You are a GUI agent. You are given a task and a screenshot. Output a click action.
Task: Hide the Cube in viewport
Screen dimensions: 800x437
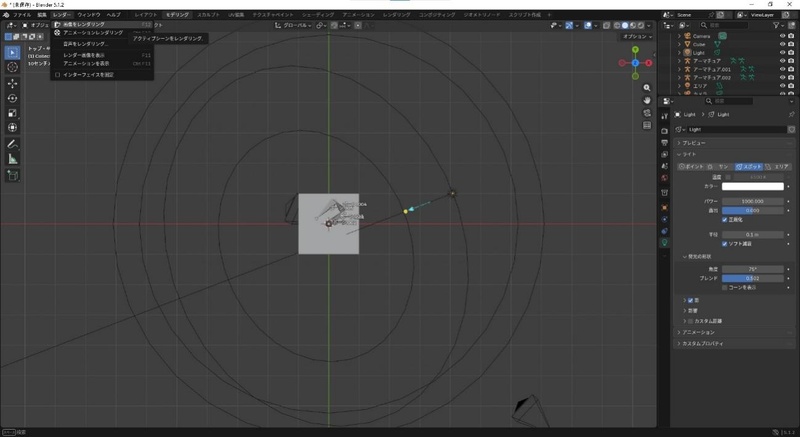point(782,44)
